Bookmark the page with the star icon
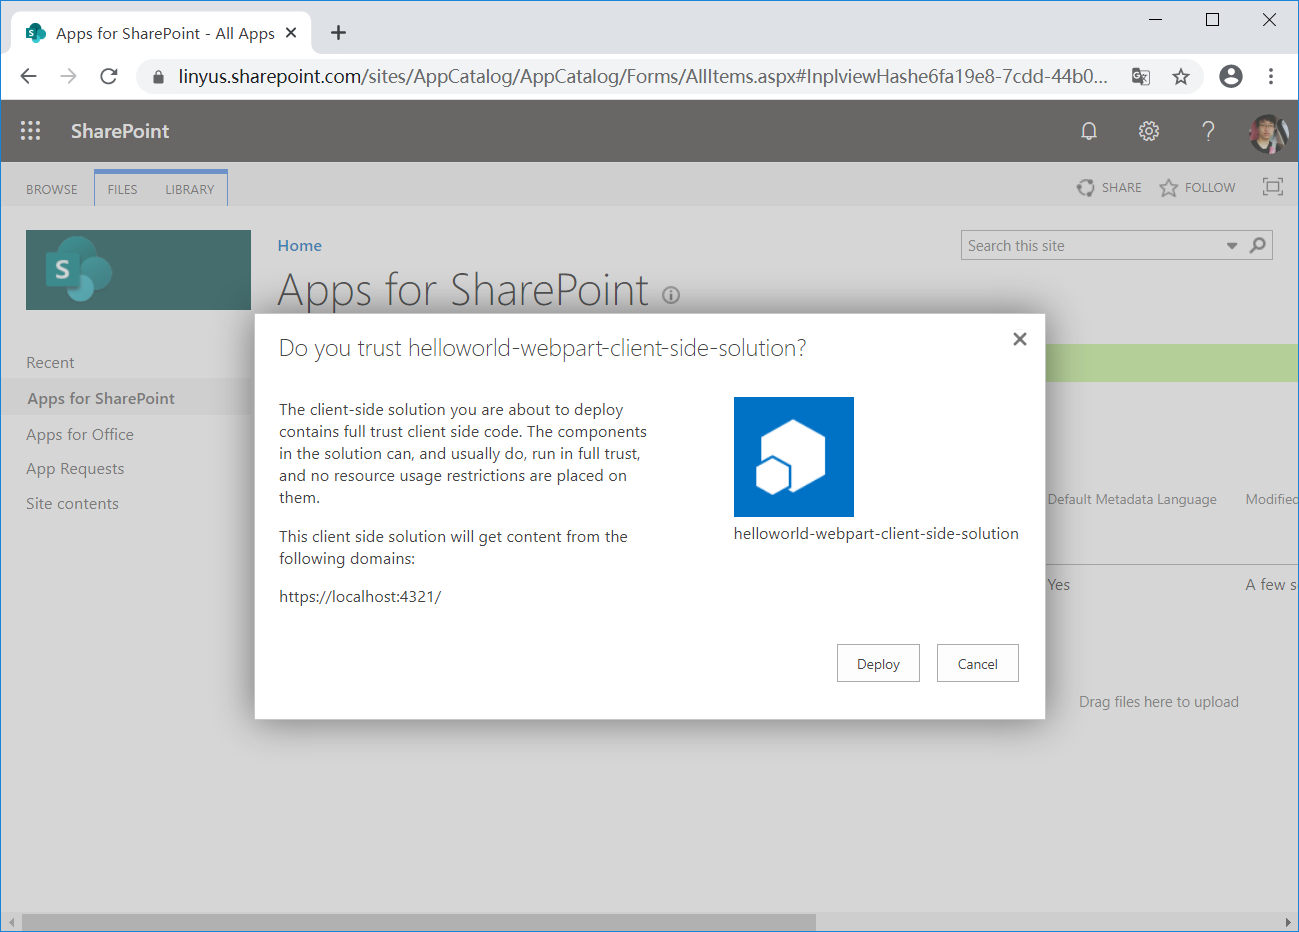 [x=1181, y=75]
